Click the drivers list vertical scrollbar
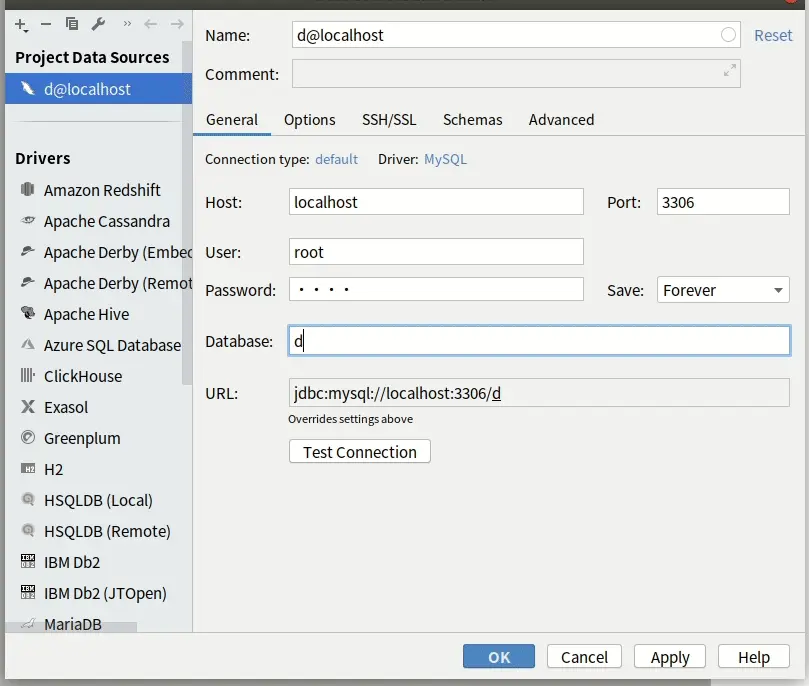 pos(187,213)
